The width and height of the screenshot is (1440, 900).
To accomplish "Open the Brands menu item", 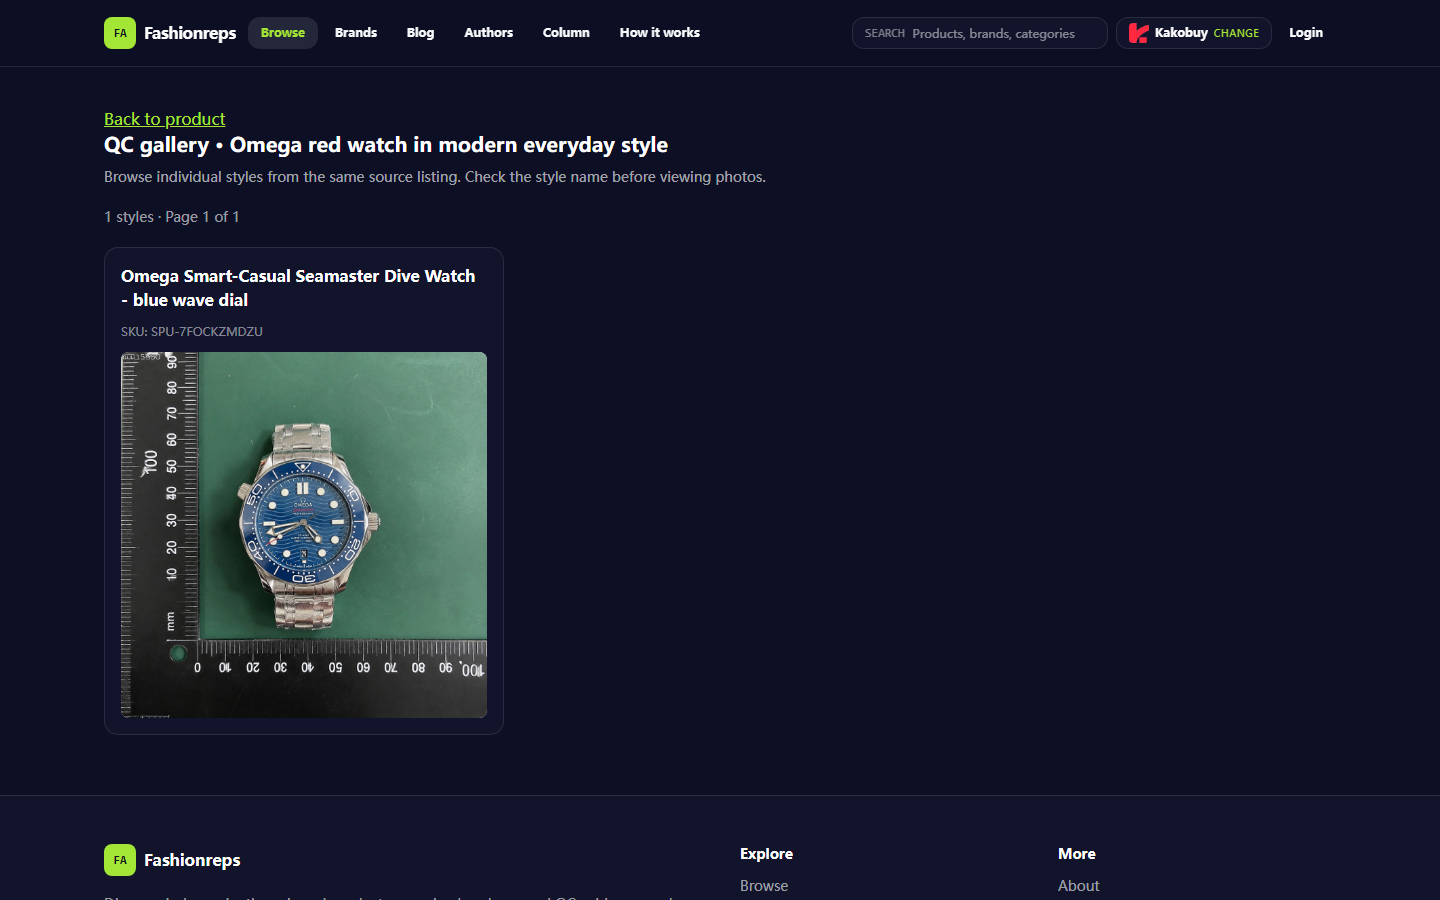I will pos(356,33).
